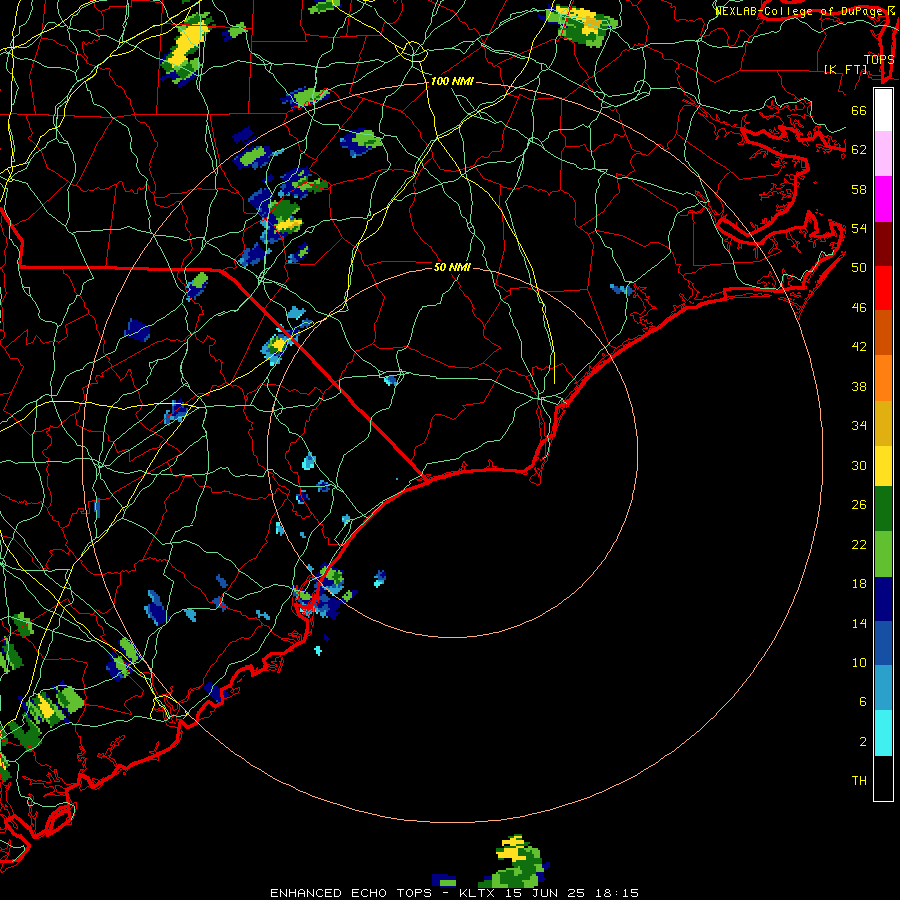This screenshot has width=900, height=900.
Task: Select the 50 NMI range ring label
Action: [x=452, y=267]
